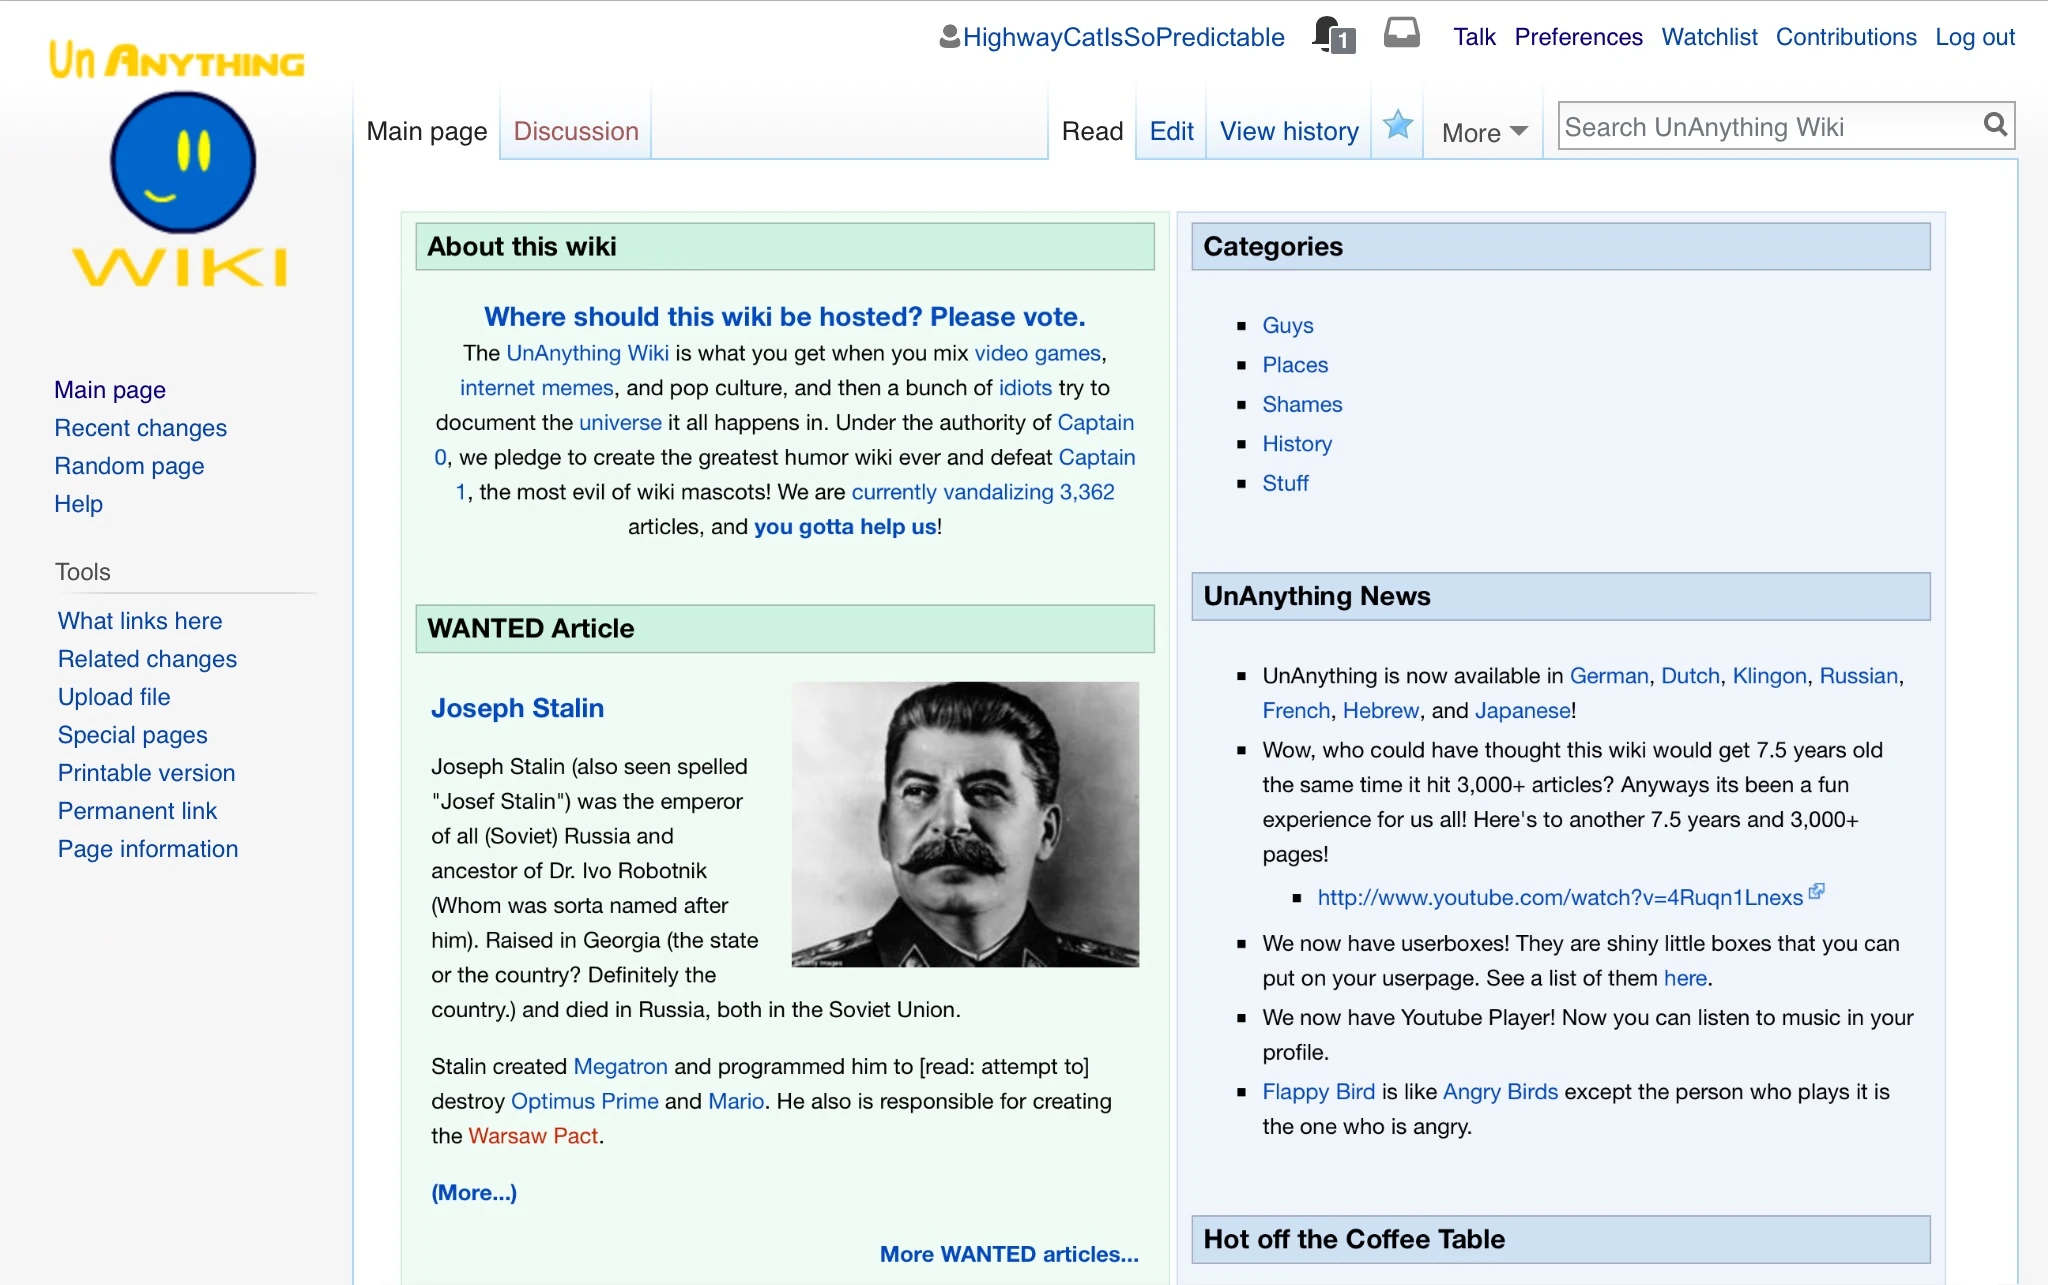Image resolution: width=2048 pixels, height=1285 pixels.
Task: Open the Edit tab
Action: [x=1171, y=131]
